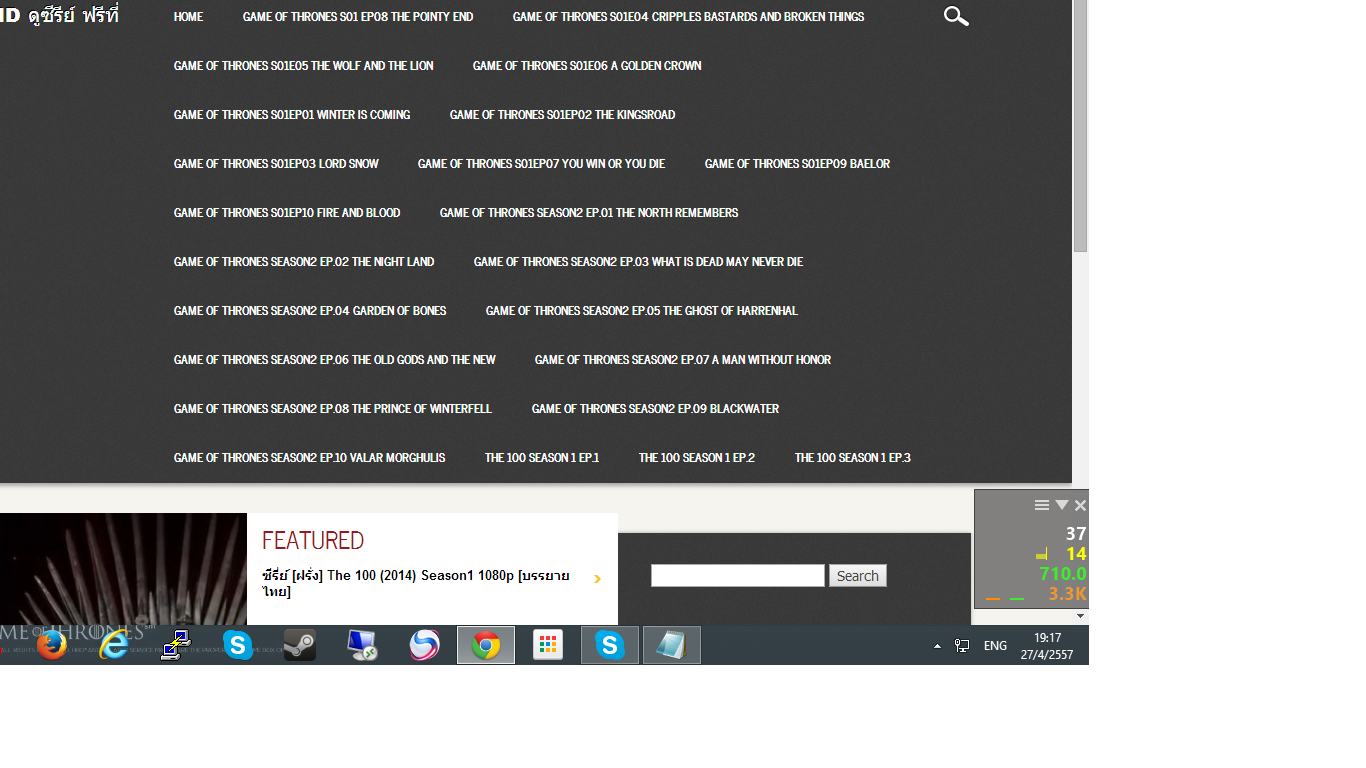
Task: Open Season2 EP.06 The Old Gods and the New
Action: (335, 360)
